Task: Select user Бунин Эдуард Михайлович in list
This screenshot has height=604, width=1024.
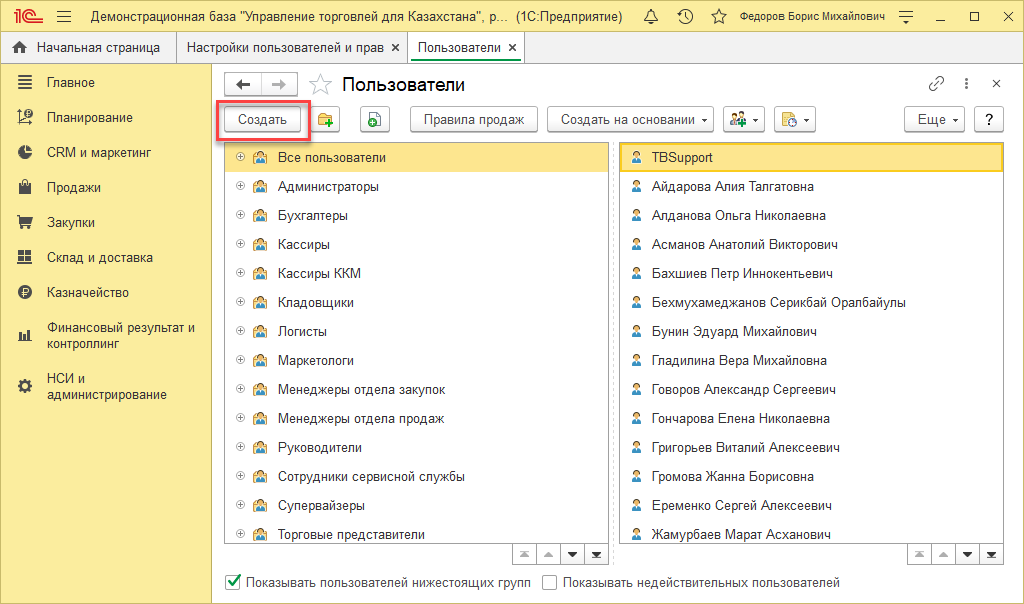Action: [734, 332]
